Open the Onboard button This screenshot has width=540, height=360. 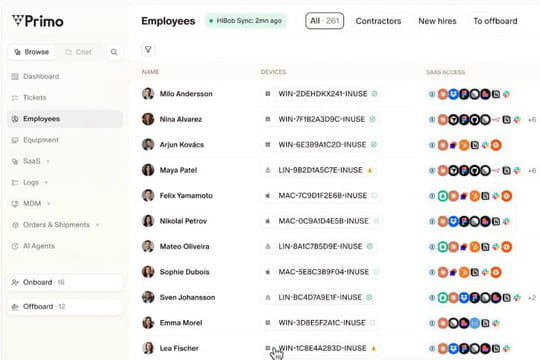point(65,282)
